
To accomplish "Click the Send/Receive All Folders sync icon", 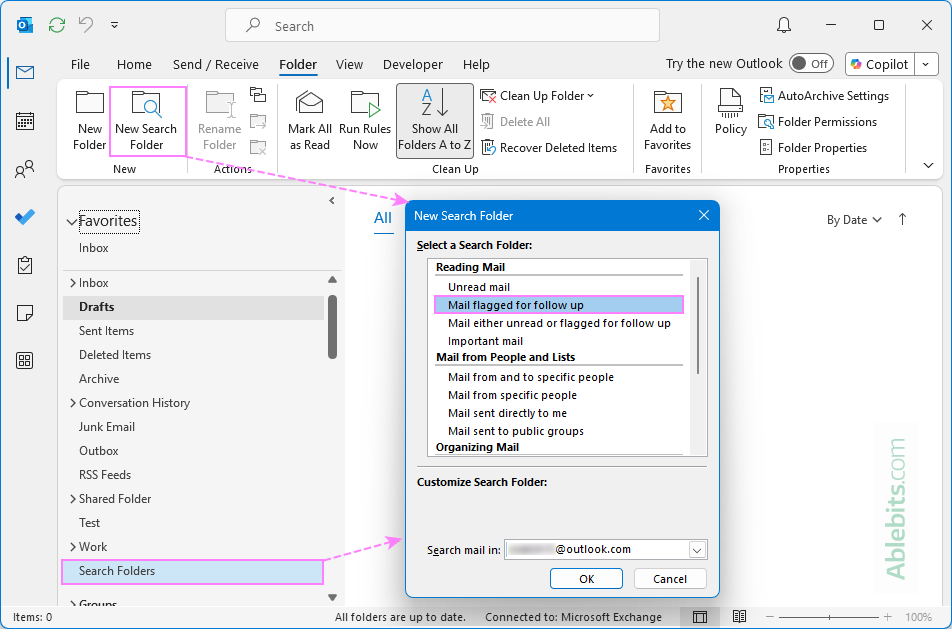I will 57,25.
